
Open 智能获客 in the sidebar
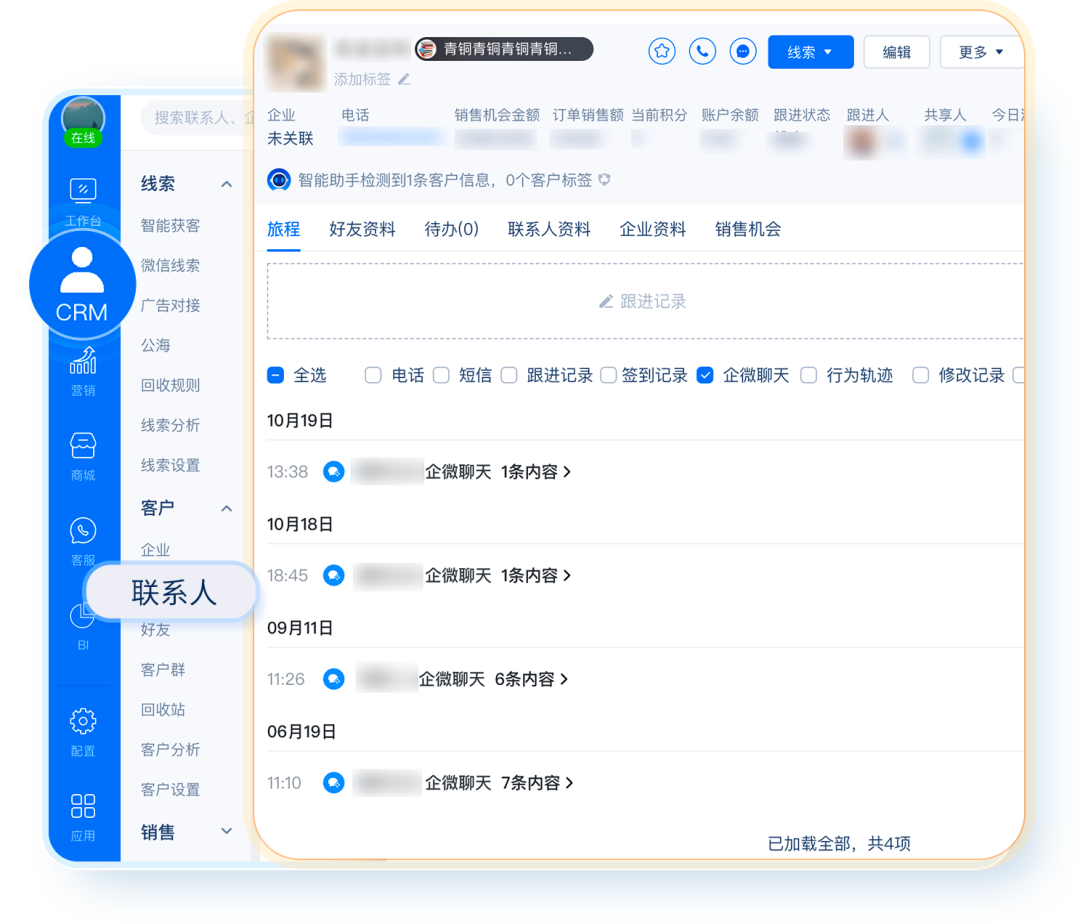point(170,225)
